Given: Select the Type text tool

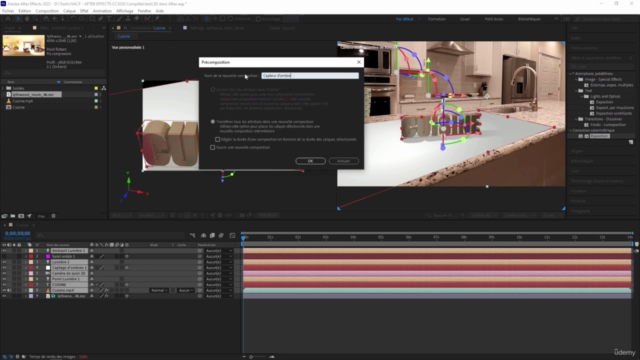Looking at the screenshot, I should click(110, 19).
